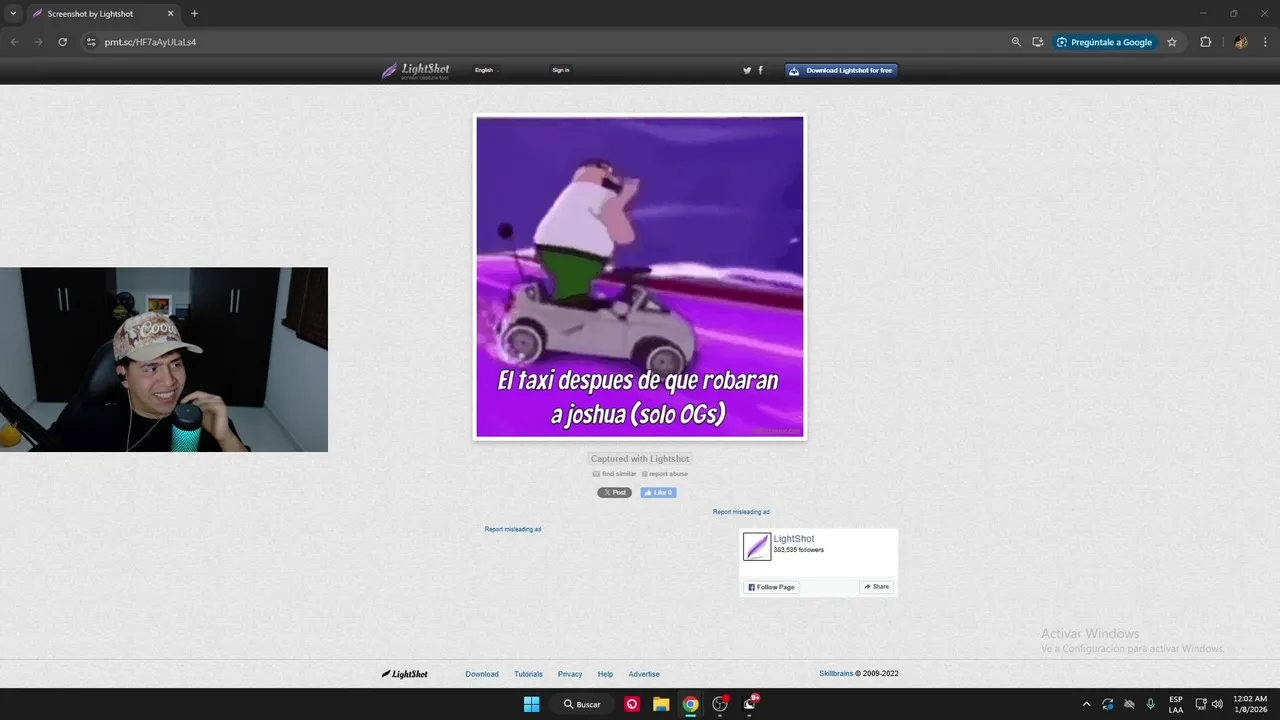The image size is (1280, 720).
Task: Click Report misleading ad link below Post button
Action: tap(513, 529)
